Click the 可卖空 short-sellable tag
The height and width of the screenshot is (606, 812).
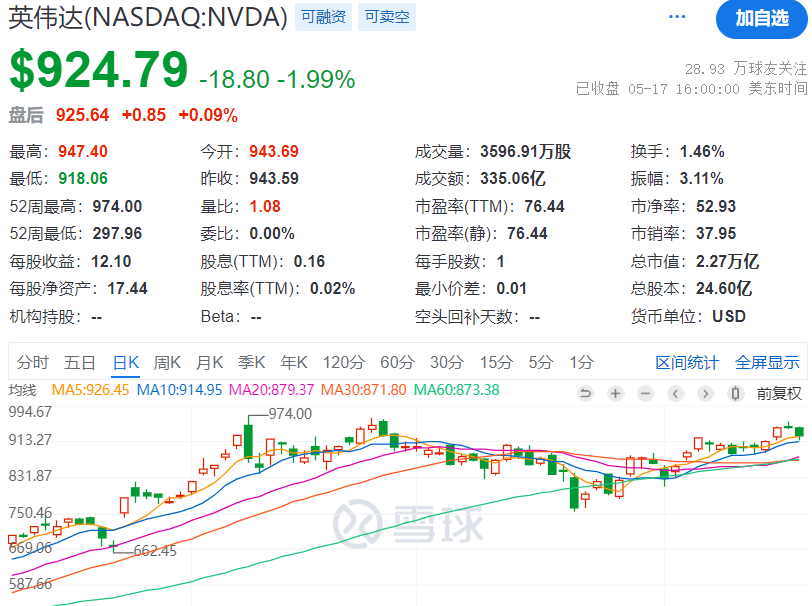(385, 17)
